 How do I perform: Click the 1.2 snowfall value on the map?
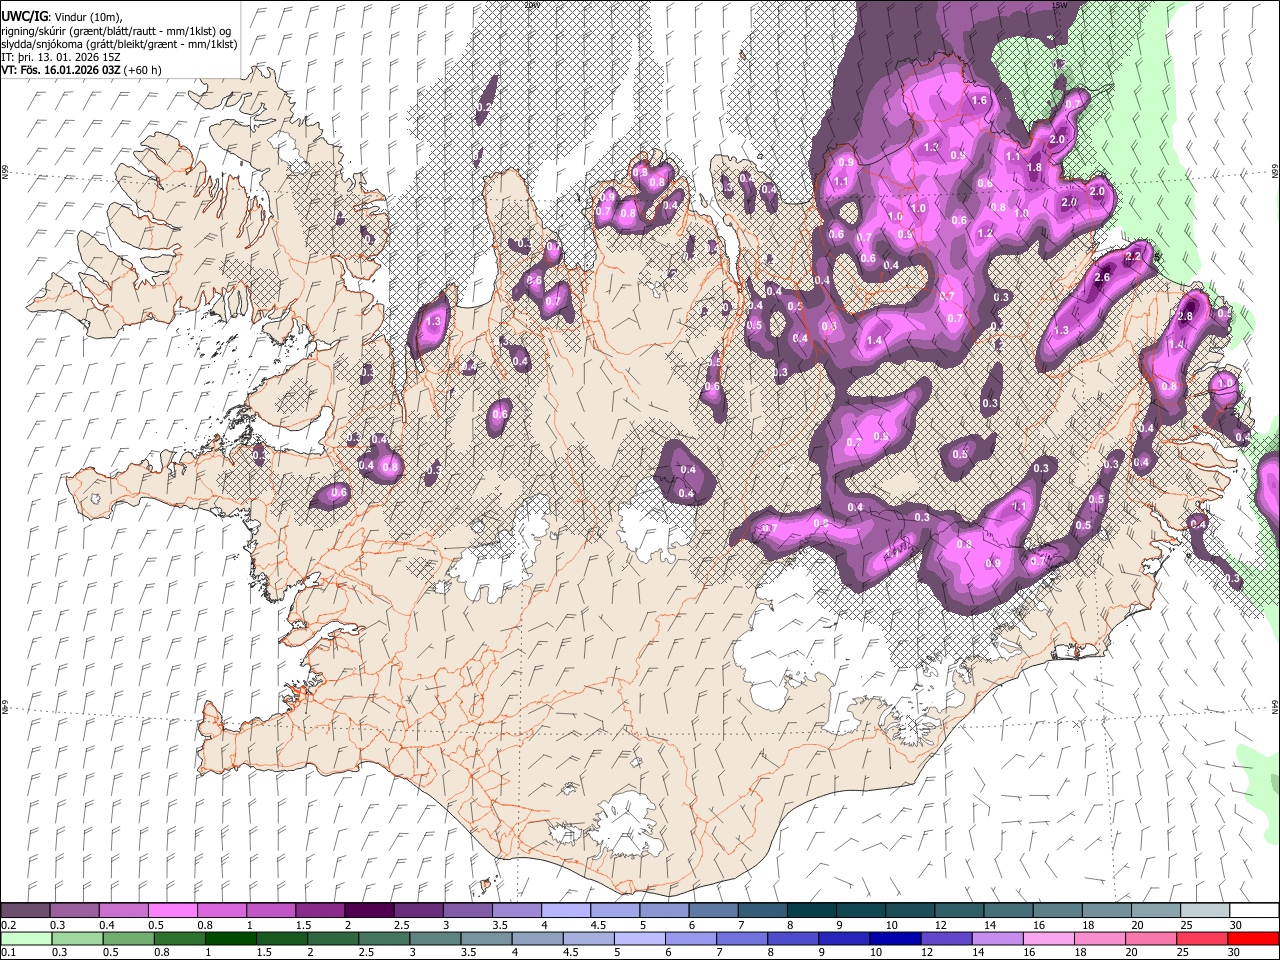985,234
